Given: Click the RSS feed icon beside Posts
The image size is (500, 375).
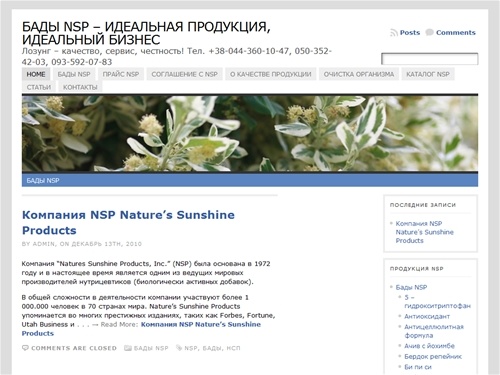Looking at the screenshot, I should tap(394, 33).
